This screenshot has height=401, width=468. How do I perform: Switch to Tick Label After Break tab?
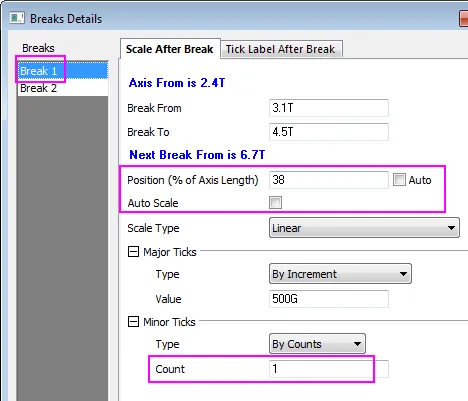tap(281, 49)
